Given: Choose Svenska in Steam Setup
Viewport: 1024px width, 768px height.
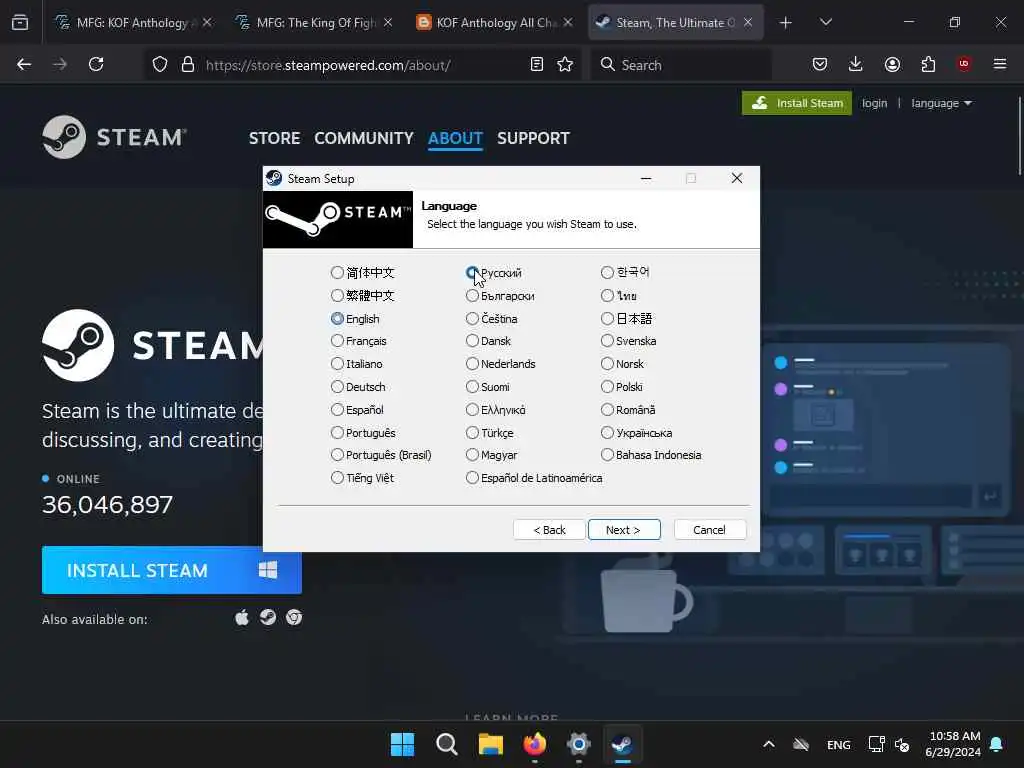Looking at the screenshot, I should 607,341.
